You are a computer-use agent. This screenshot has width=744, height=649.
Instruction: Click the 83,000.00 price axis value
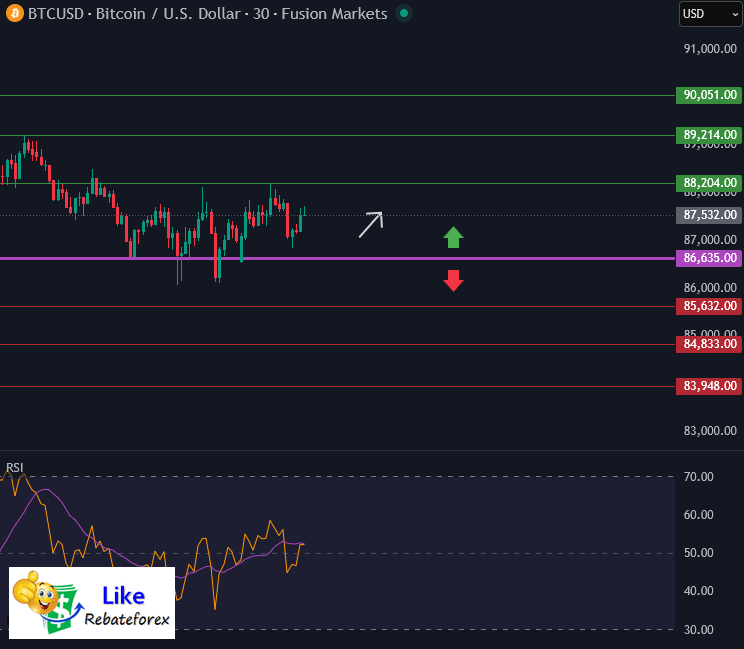pyautogui.click(x=710, y=431)
